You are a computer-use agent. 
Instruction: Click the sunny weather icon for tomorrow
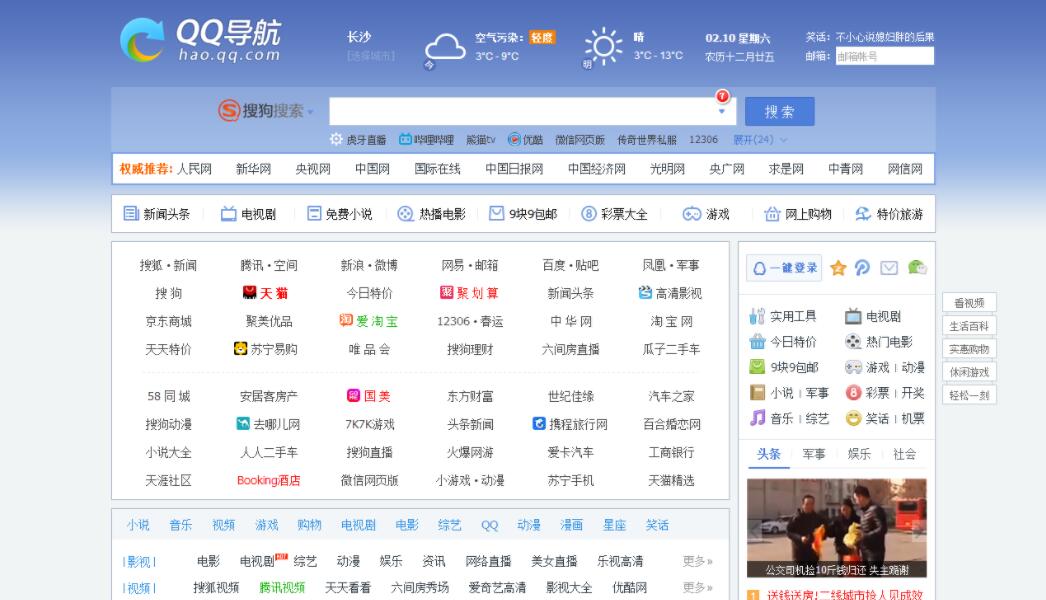[603, 46]
